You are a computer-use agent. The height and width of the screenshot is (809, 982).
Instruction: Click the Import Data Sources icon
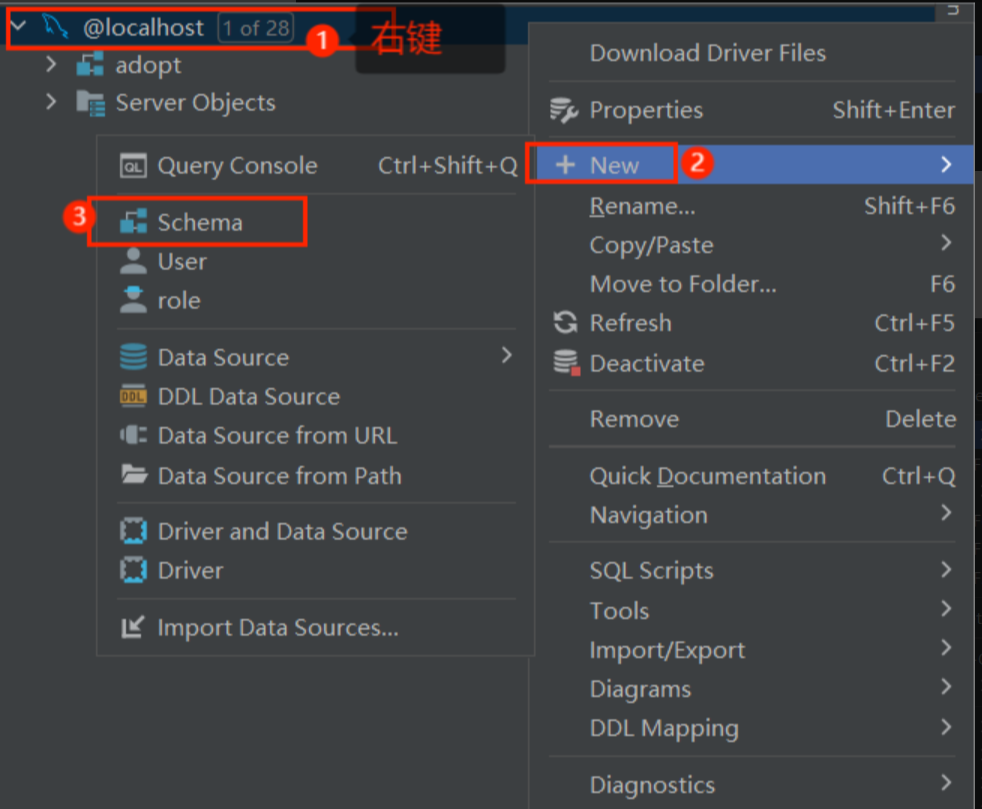point(133,628)
